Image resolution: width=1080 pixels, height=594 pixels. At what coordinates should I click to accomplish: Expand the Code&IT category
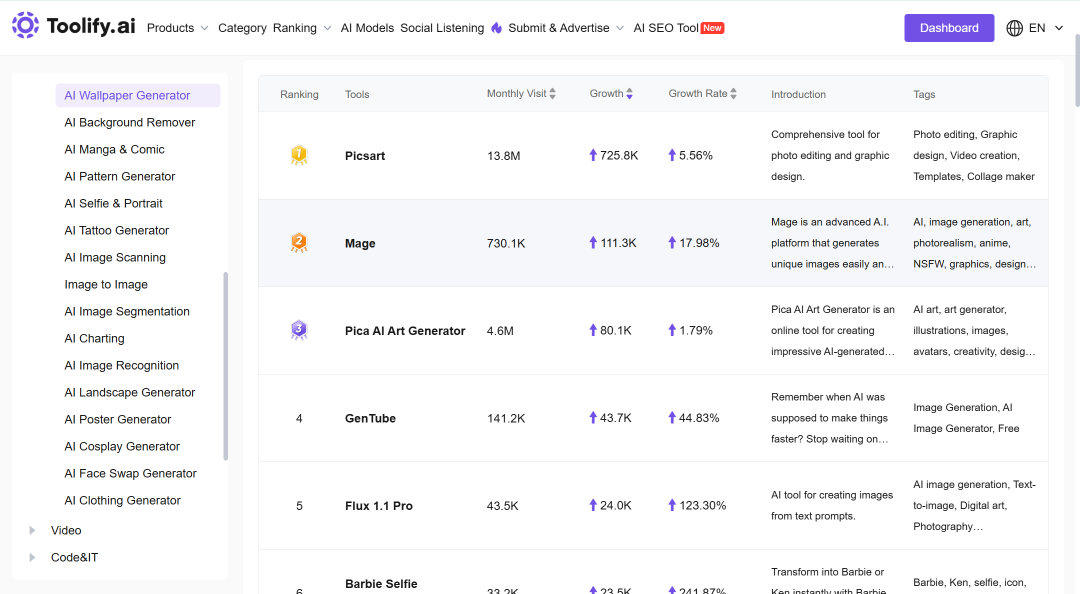click(32, 557)
